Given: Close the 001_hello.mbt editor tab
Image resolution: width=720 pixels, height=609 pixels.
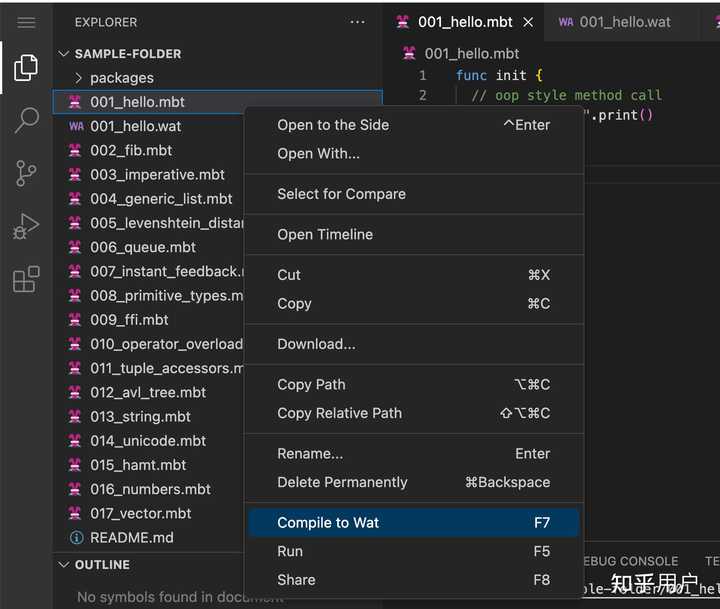Looking at the screenshot, I should tap(528, 22).
